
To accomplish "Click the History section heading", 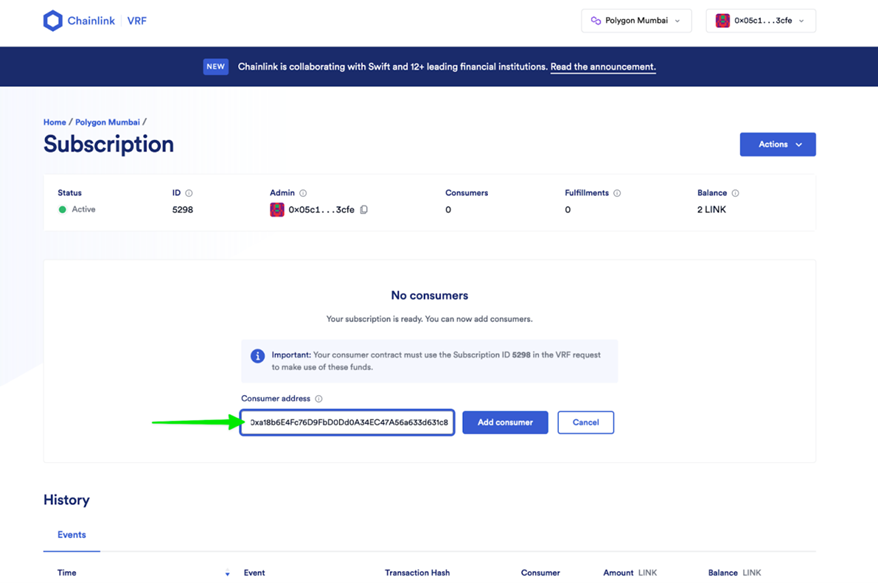I will (67, 500).
